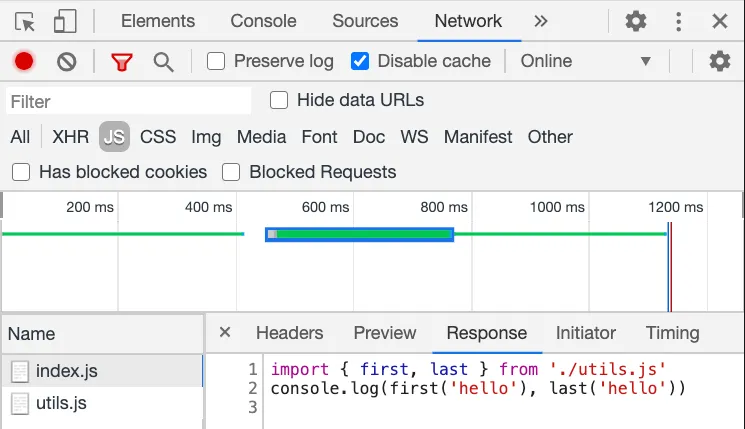The height and width of the screenshot is (429, 745).
Task: Open network settings gear beside throttling
Action: point(720,61)
